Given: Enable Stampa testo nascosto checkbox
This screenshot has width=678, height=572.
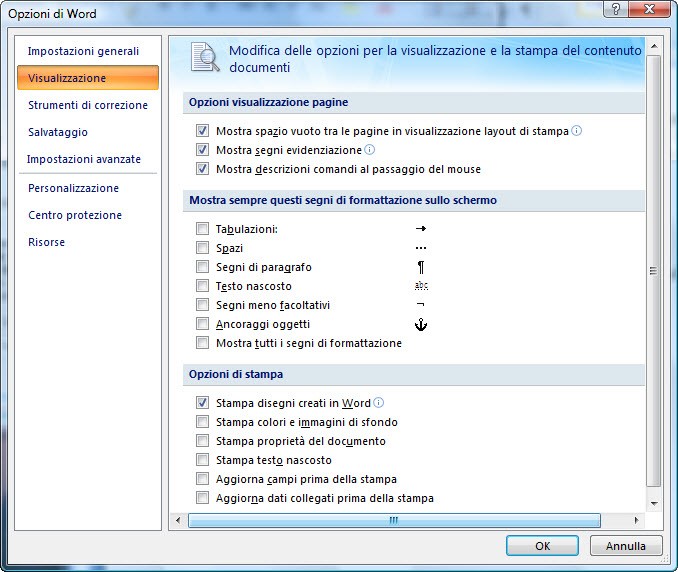Looking at the screenshot, I should (x=203, y=460).
